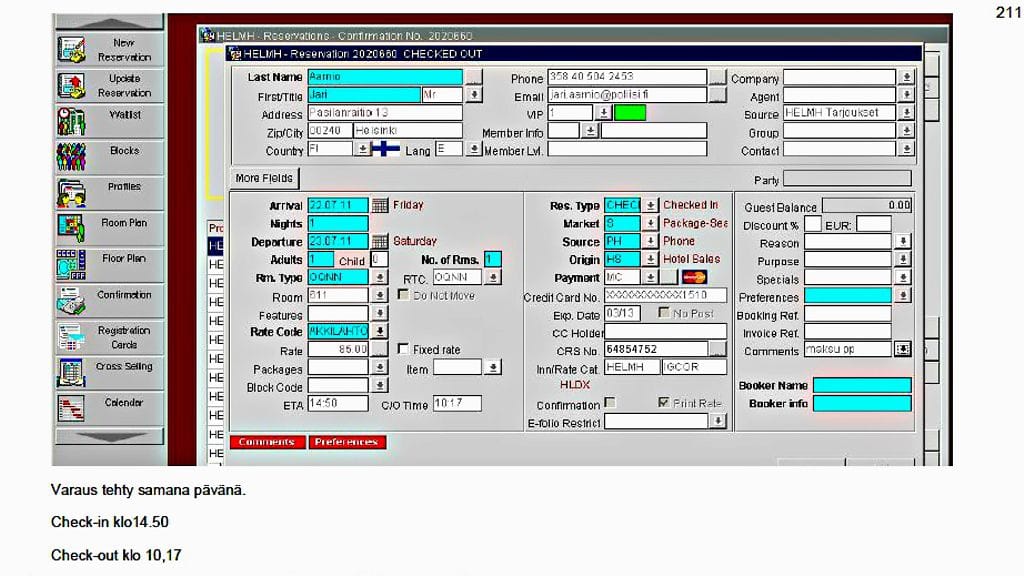1024x576 pixels.
Task: Click the lookup button beside Phone
Action: pyautogui.click(x=717, y=77)
